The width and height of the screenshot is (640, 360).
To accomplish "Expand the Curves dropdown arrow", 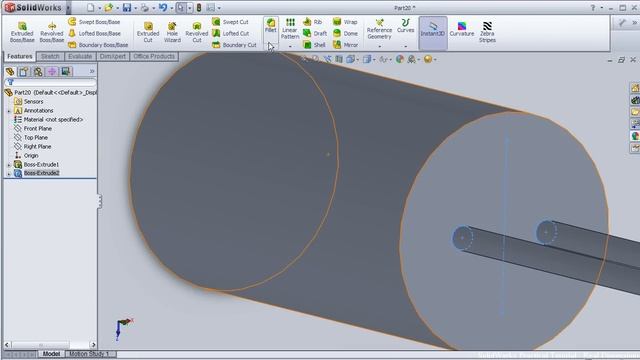I will pos(406,47).
